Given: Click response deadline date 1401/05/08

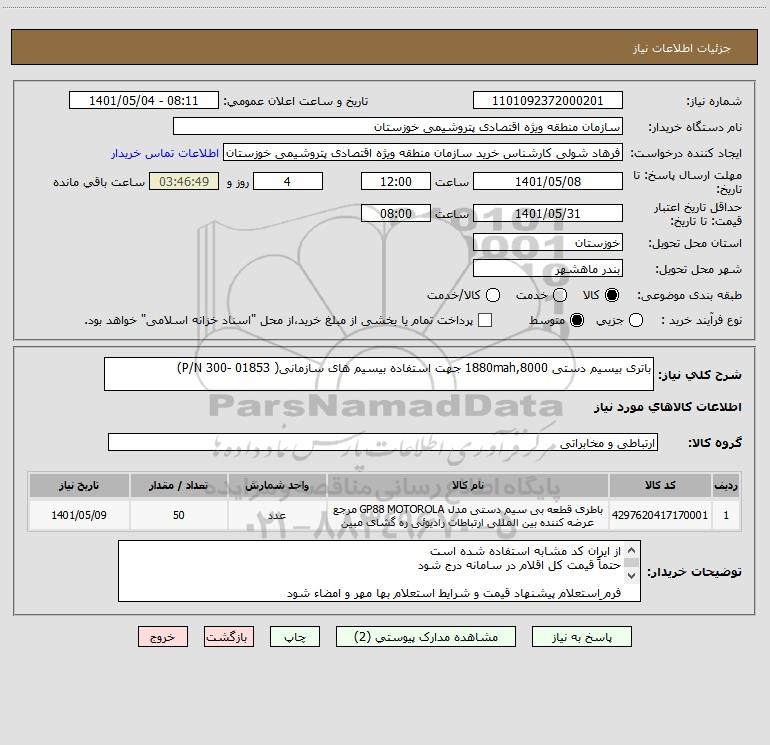Looking at the screenshot, I should click(x=548, y=181).
